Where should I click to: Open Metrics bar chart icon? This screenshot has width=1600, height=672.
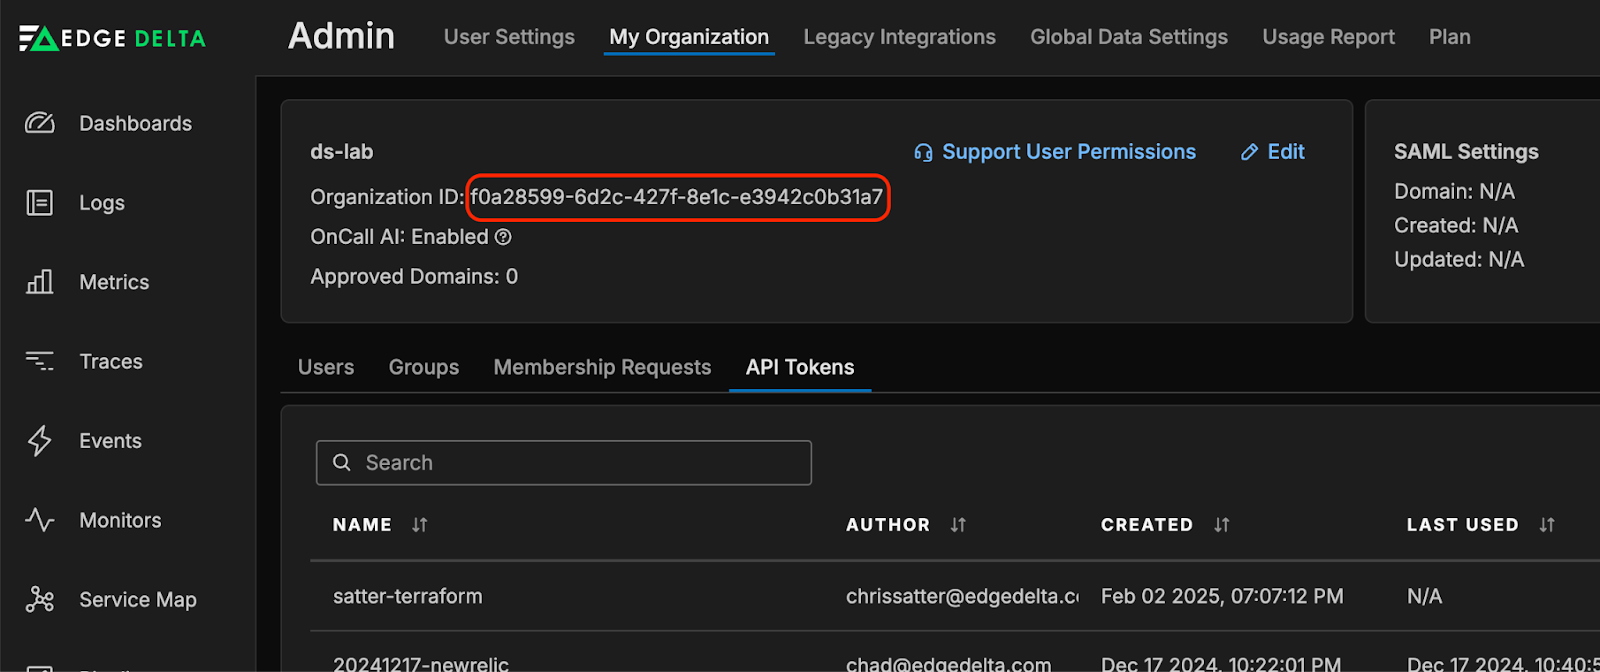tap(40, 282)
